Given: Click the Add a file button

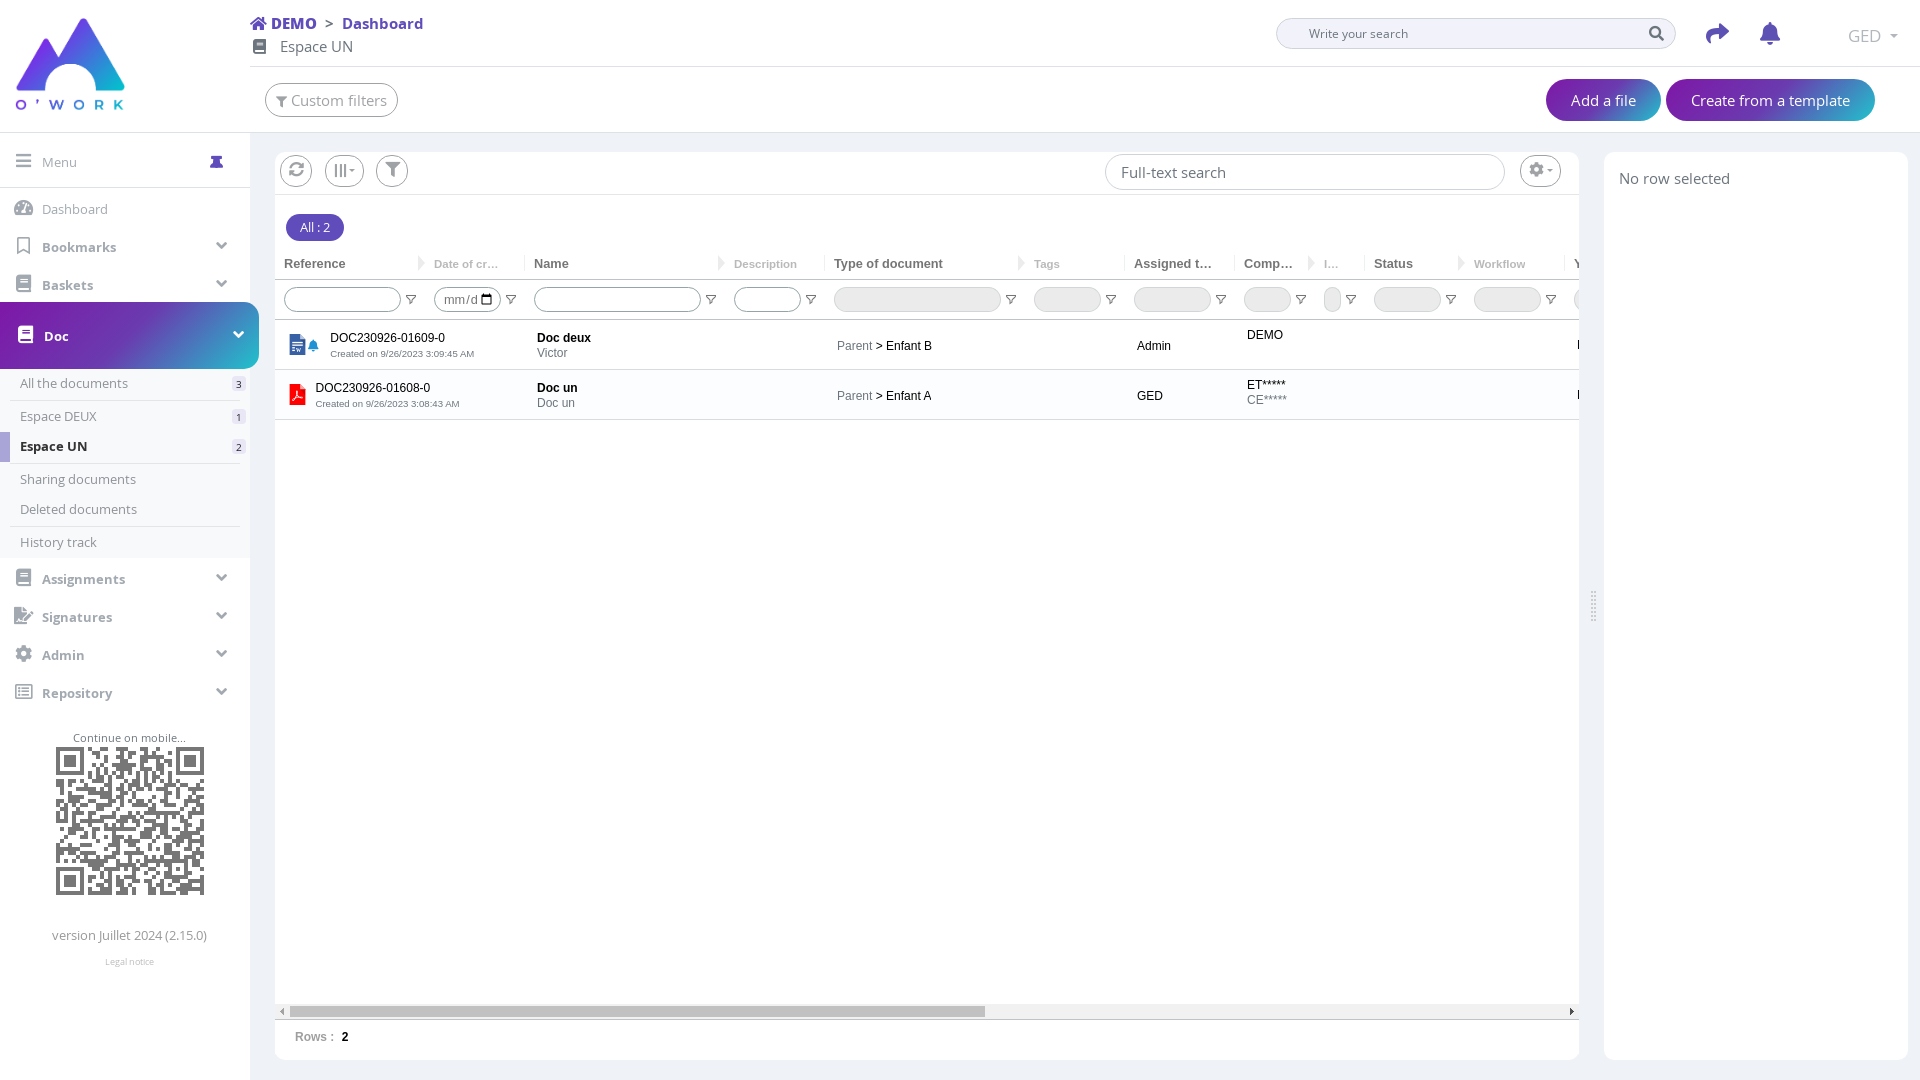Looking at the screenshot, I should point(1603,100).
